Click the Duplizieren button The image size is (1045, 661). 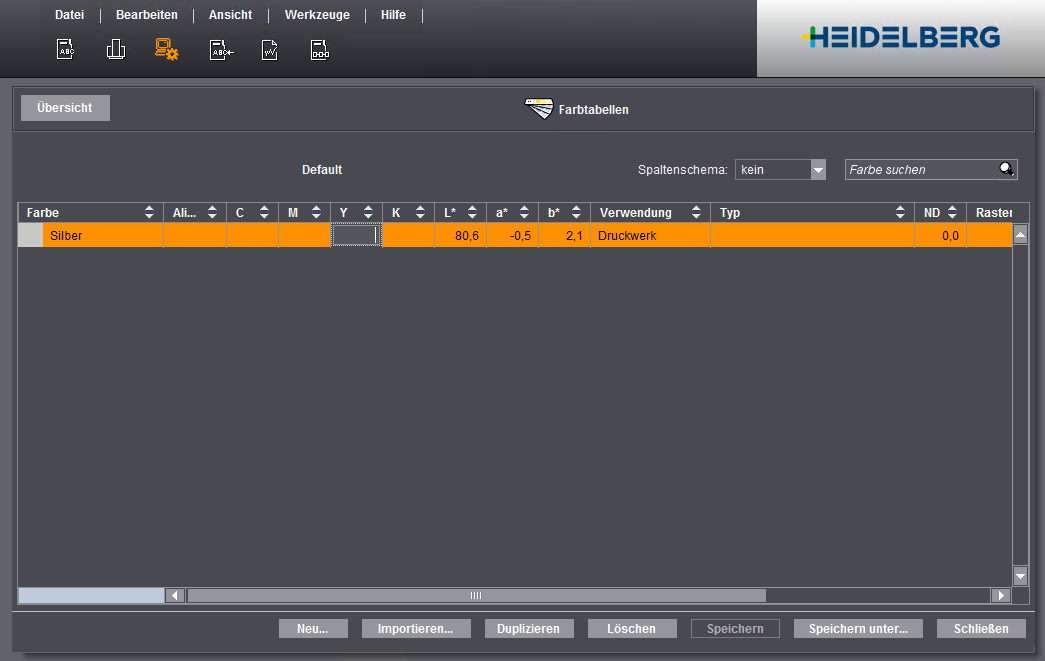point(528,628)
